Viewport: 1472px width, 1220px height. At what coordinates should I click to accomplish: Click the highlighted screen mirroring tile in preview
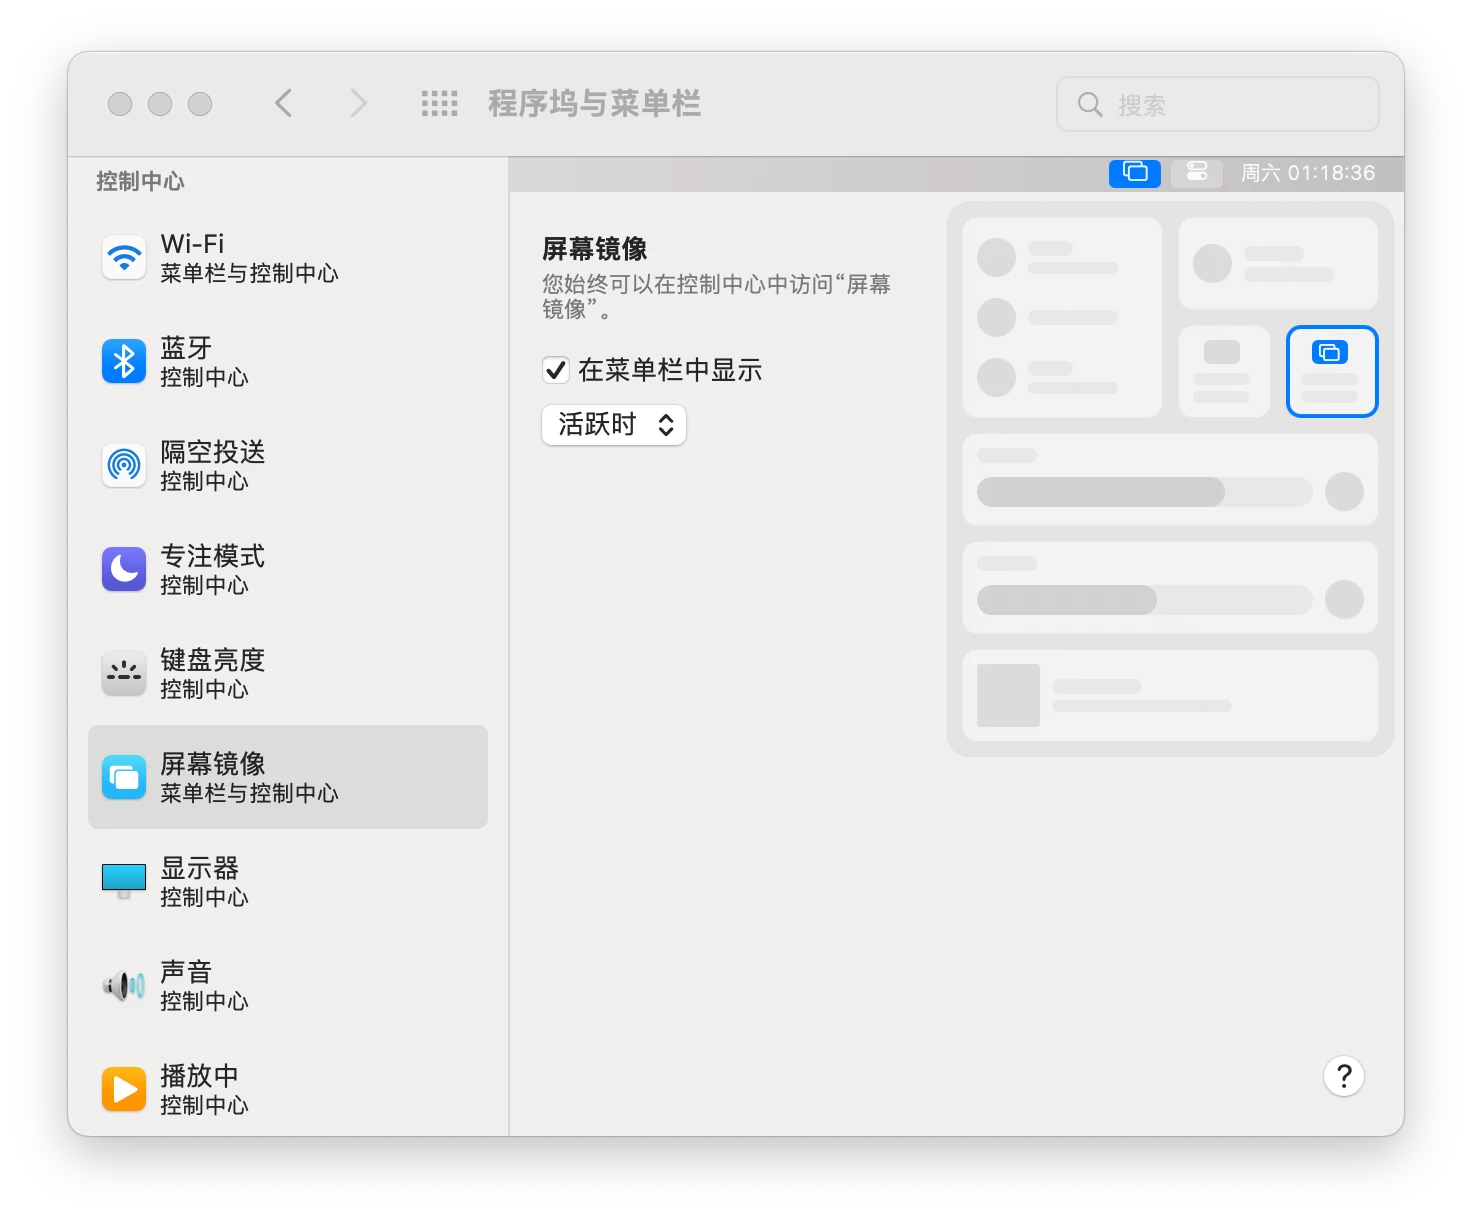pos(1331,371)
